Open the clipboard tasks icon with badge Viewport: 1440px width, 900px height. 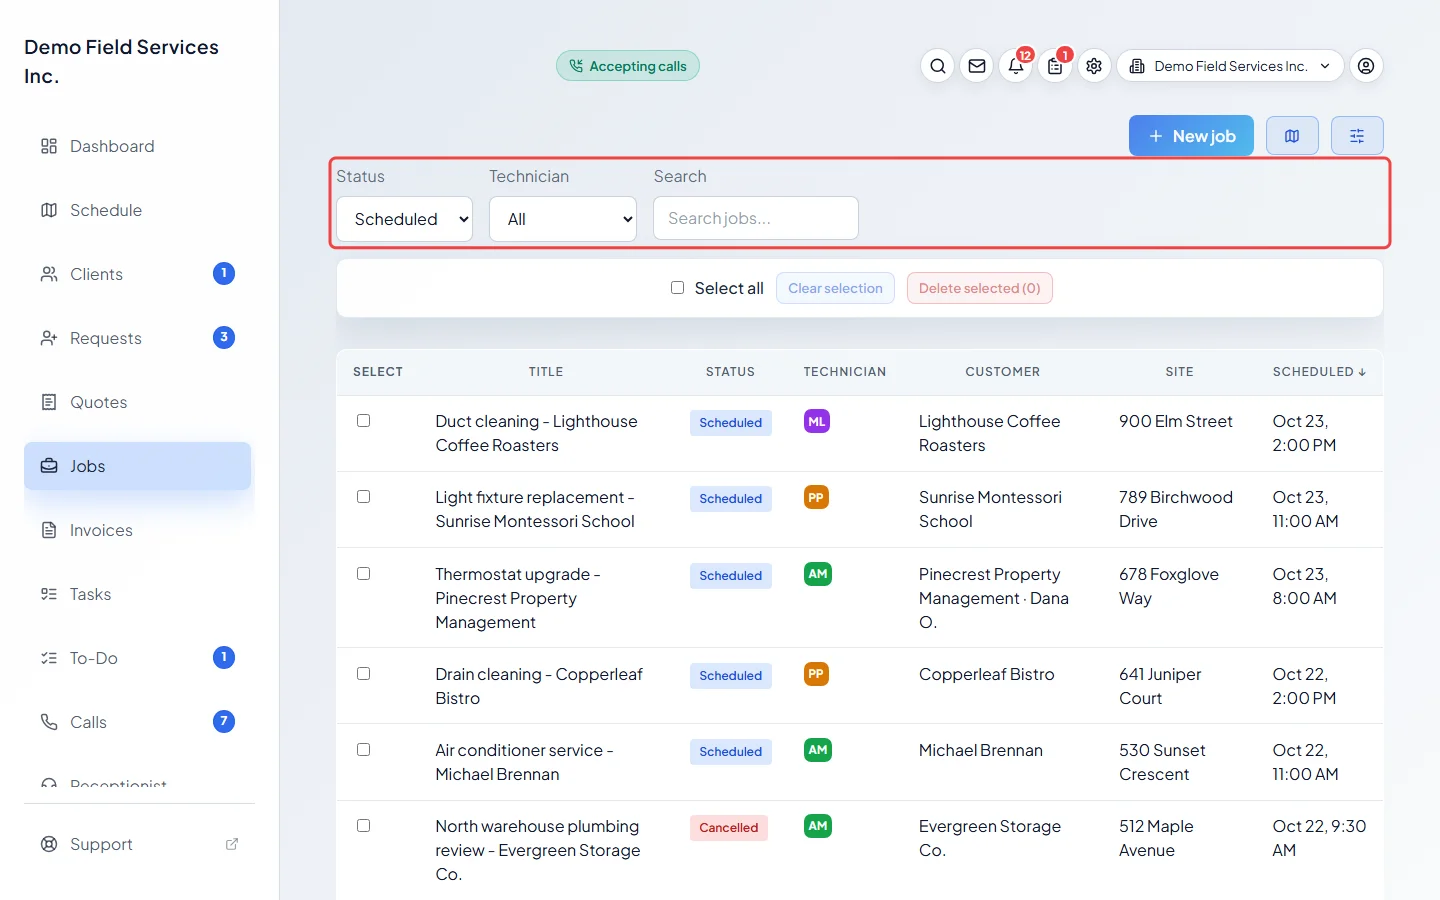point(1055,66)
